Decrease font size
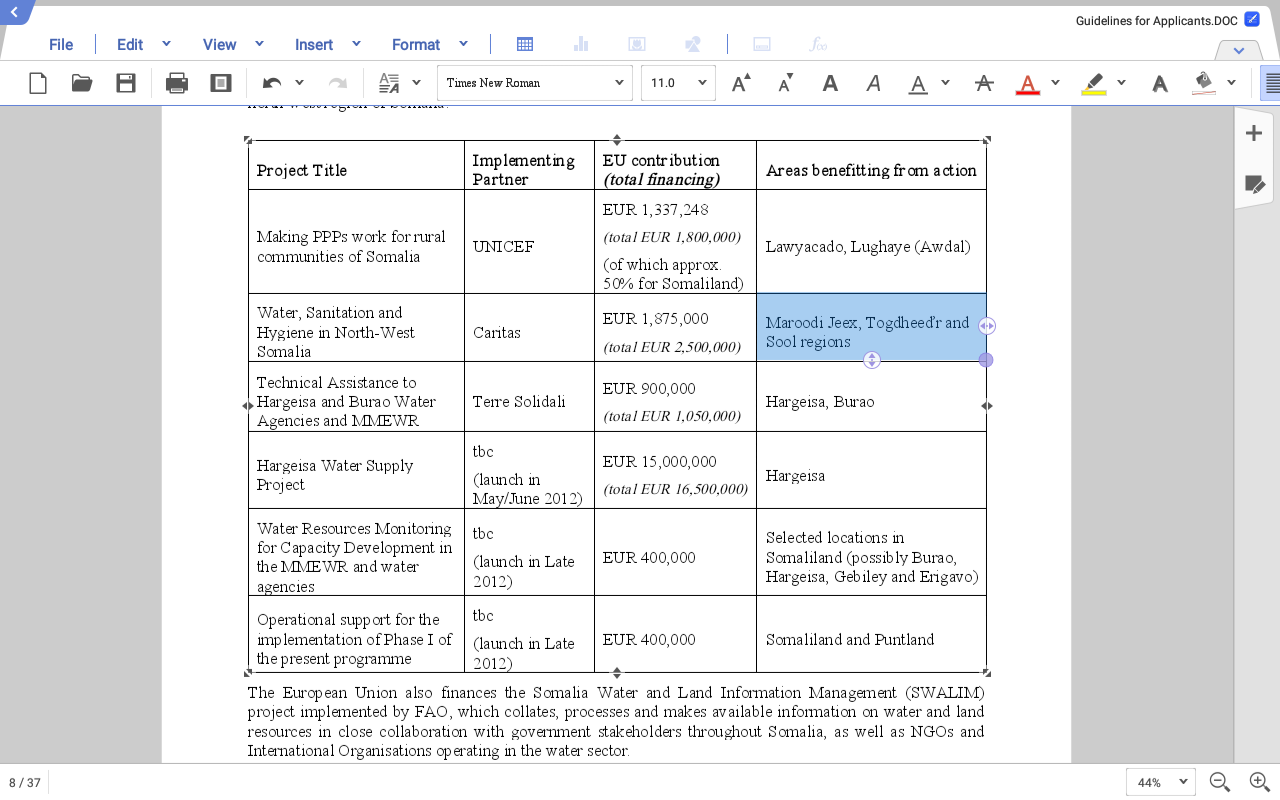 [785, 83]
